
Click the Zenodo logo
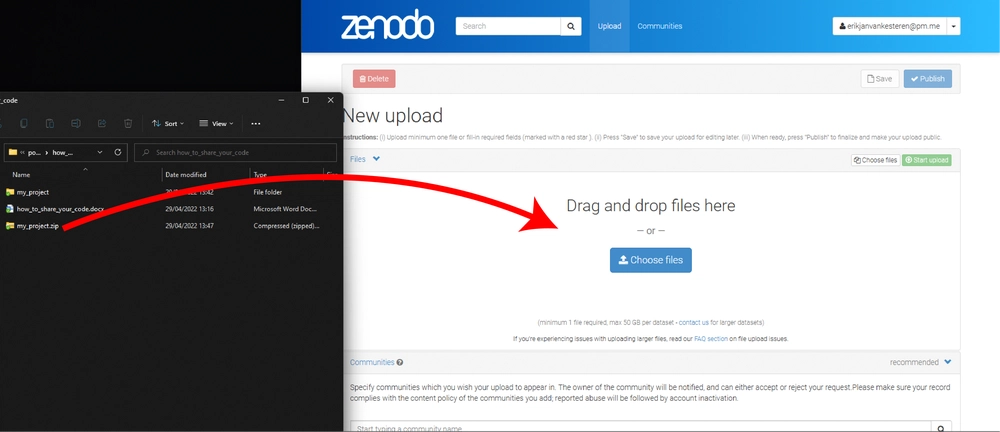[387, 26]
